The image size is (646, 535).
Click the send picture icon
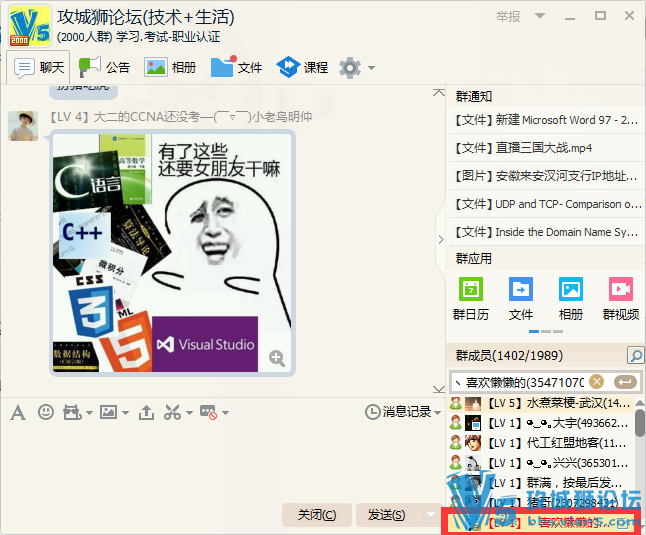click(x=108, y=412)
